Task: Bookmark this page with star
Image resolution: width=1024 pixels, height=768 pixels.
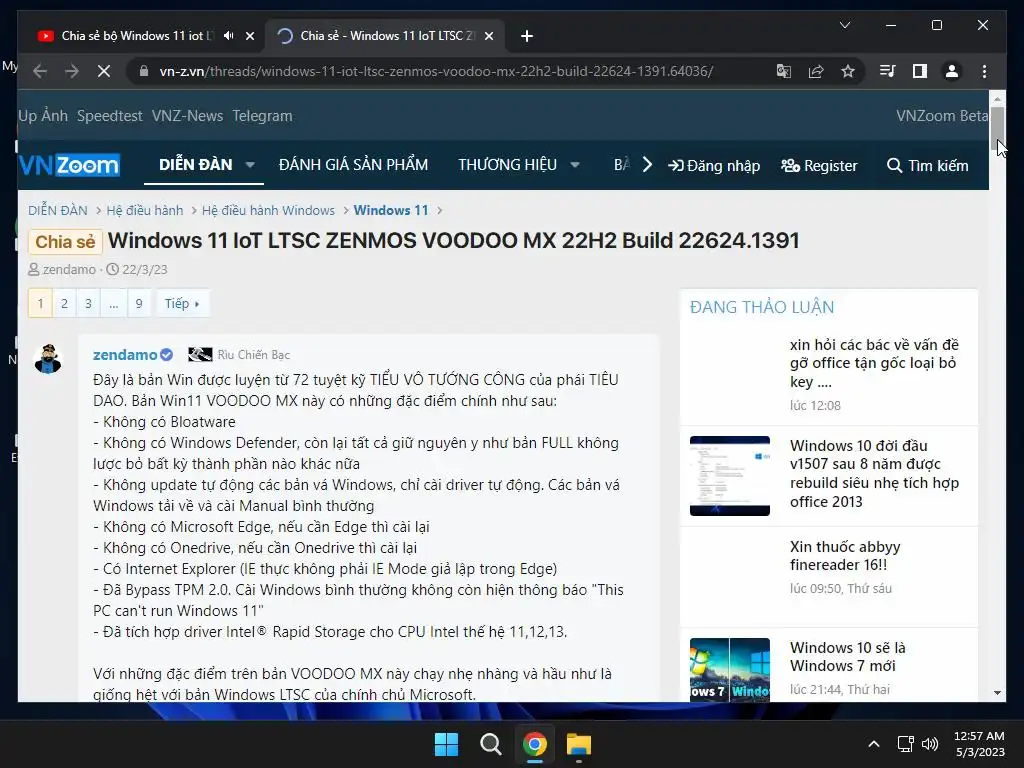Action: click(x=848, y=71)
